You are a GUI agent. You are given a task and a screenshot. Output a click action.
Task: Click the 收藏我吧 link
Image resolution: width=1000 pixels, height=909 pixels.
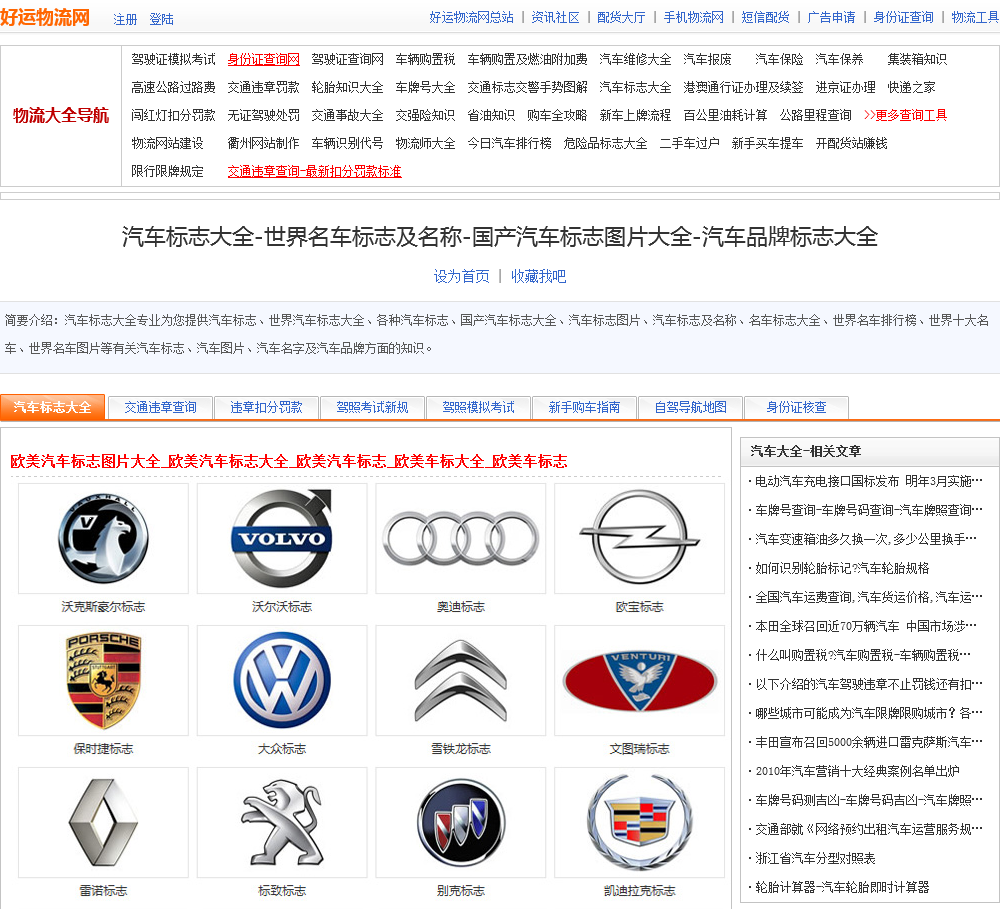(538, 276)
